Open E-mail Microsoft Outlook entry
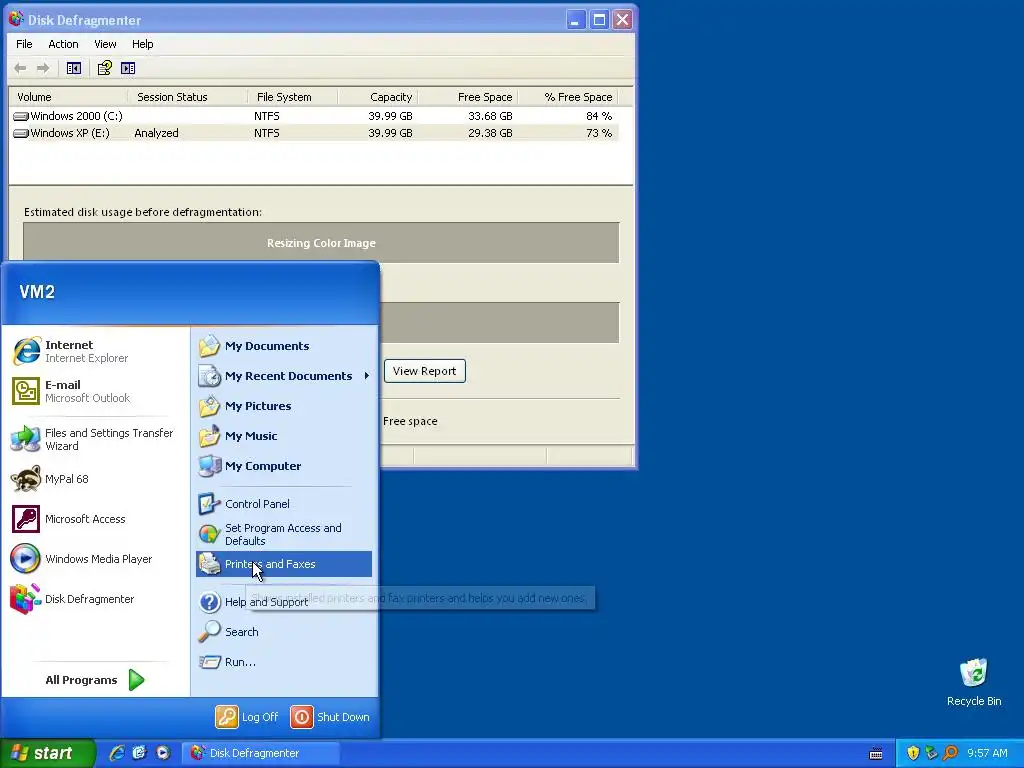This screenshot has height=768, width=1024. [95, 391]
